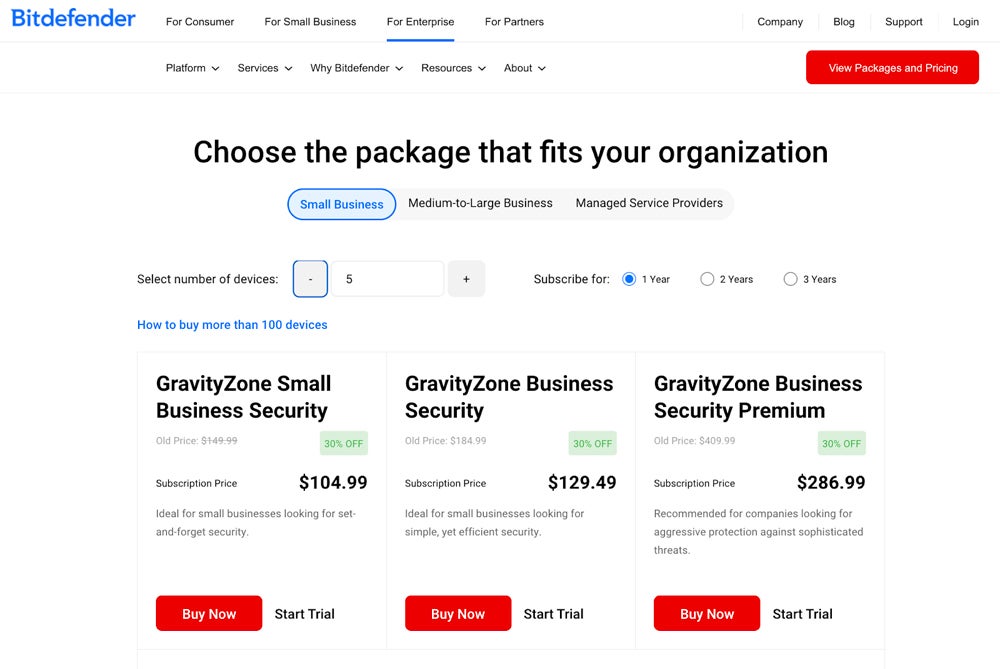1000x669 pixels.
Task: Expand the Platform dropdown menu
Action: click(x=192, y=68)
